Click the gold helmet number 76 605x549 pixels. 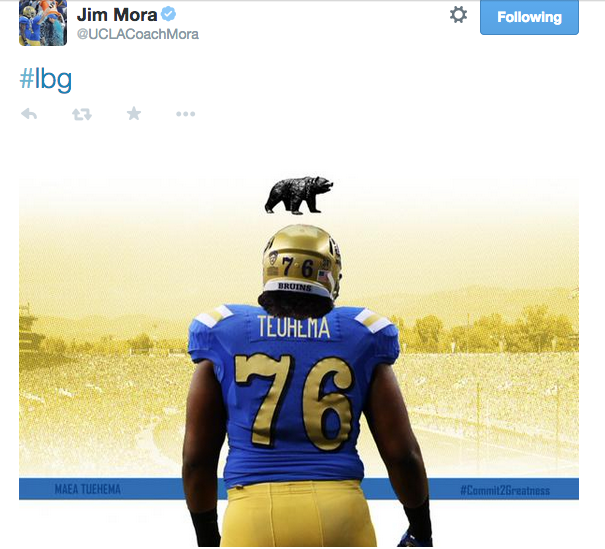pyautogui.click(x=298, y=267)
